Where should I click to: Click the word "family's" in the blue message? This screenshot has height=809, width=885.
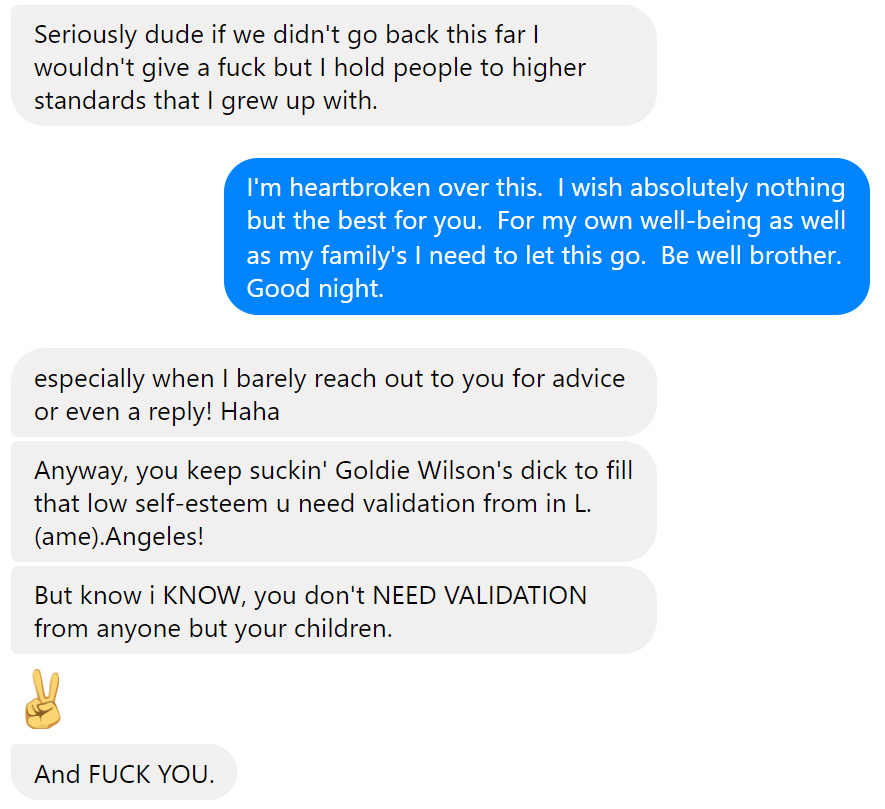pos(363,256)
